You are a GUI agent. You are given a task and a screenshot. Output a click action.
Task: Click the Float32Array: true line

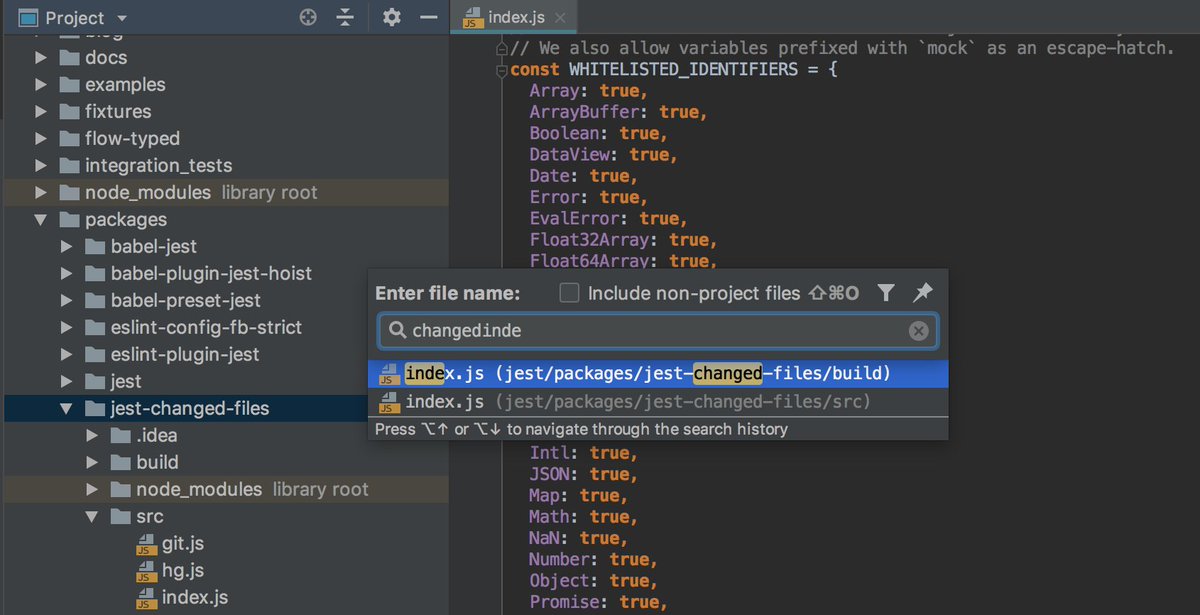[623, 240]
